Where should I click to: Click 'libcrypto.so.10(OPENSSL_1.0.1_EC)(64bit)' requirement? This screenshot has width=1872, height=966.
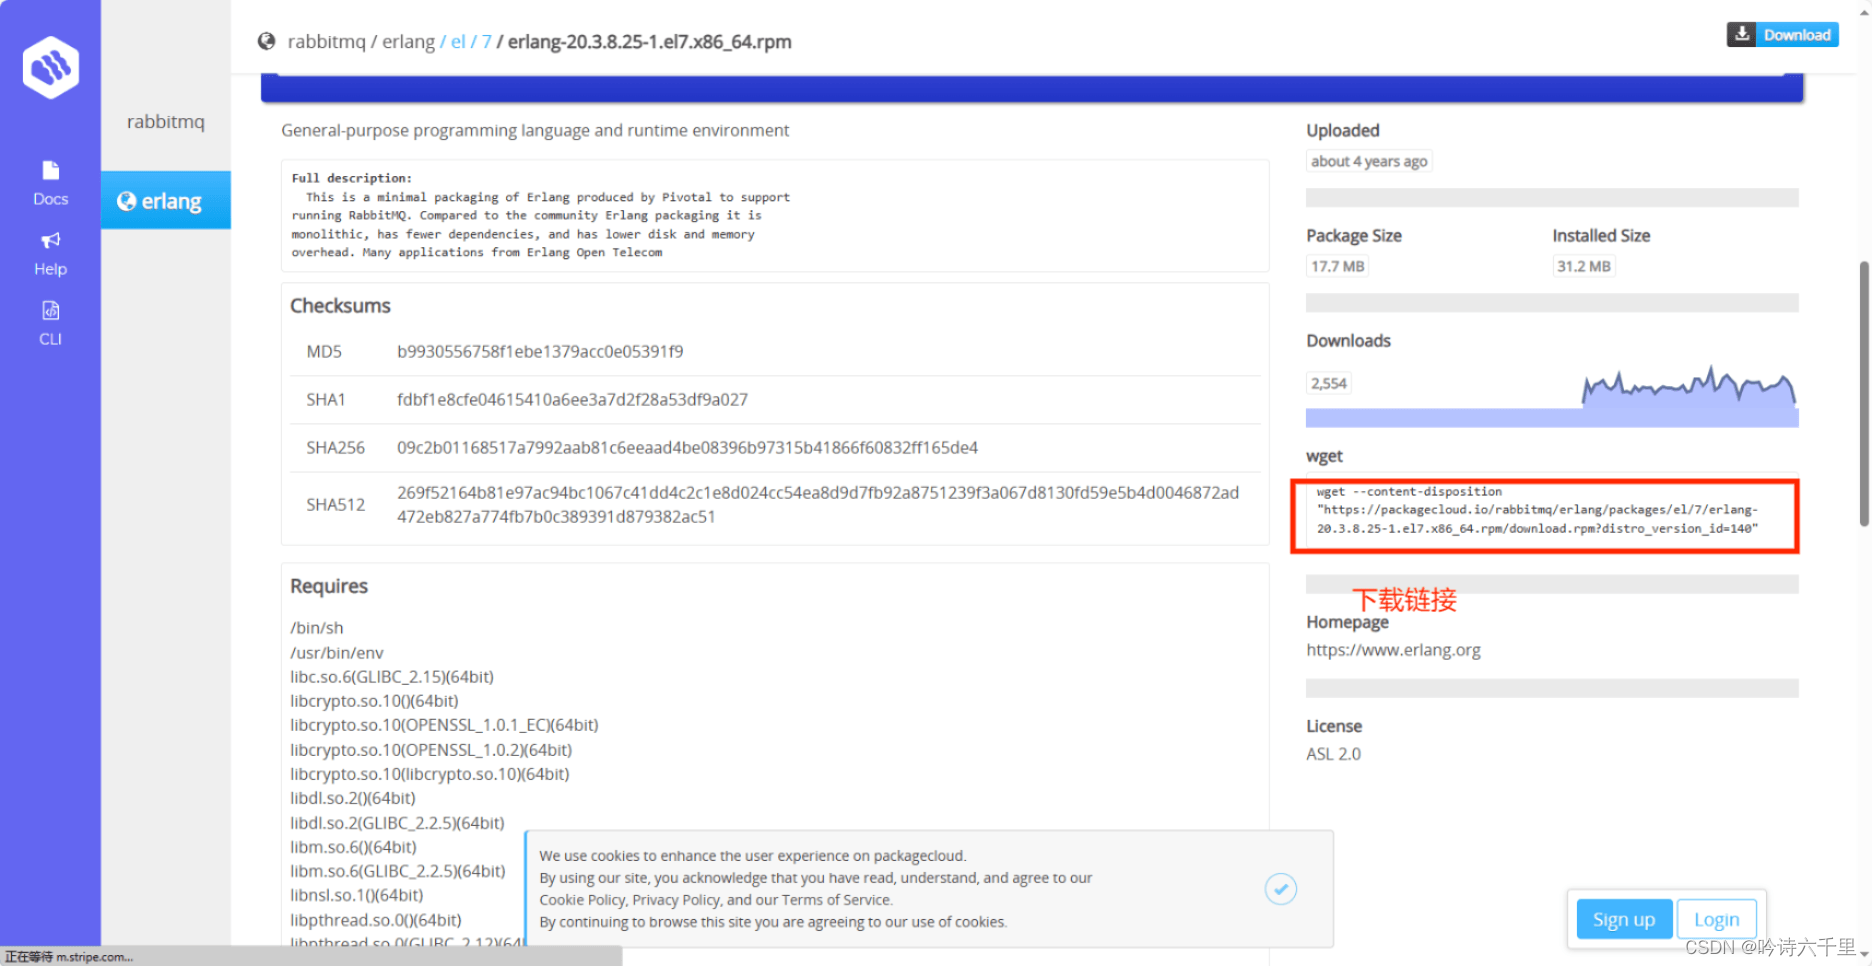click(444, 725)
